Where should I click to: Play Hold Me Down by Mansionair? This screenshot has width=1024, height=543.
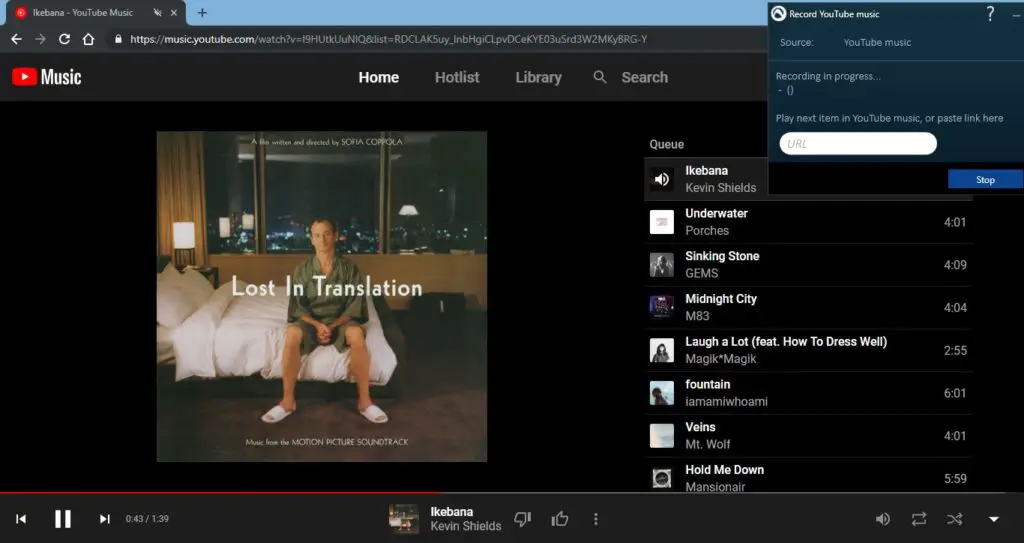coord(808,476)
